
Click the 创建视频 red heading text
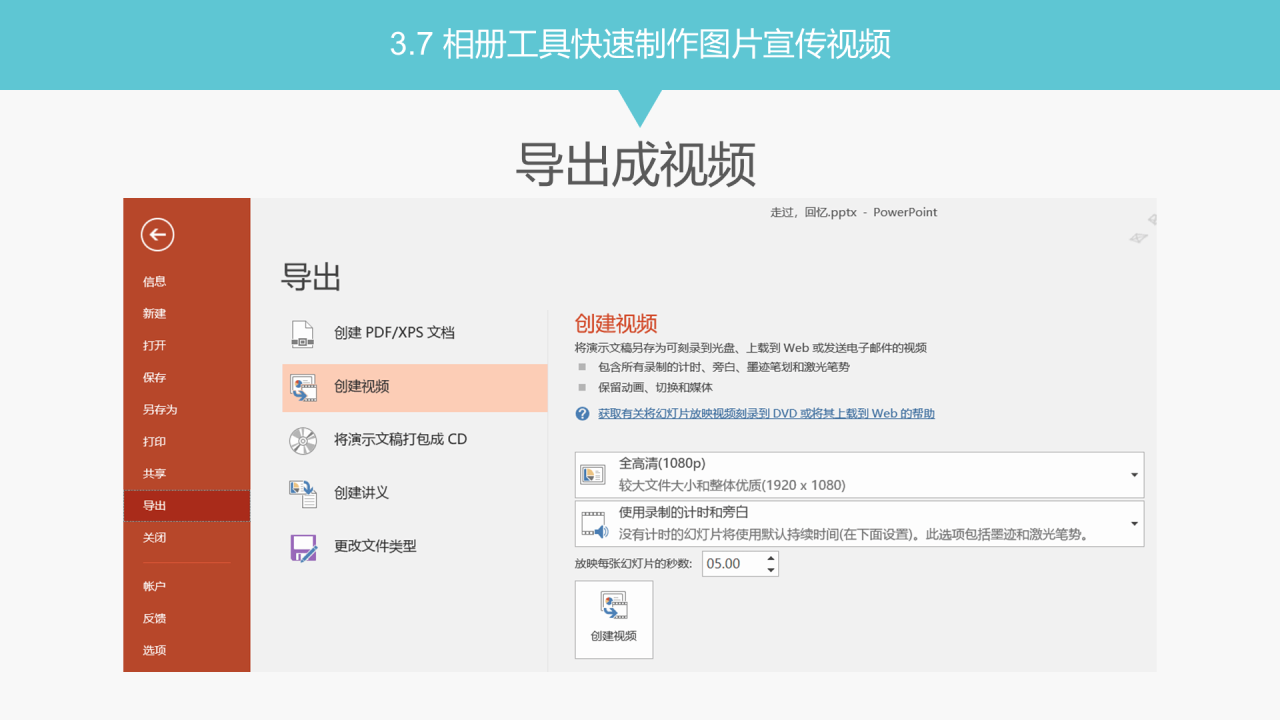[x=616, y=324]
